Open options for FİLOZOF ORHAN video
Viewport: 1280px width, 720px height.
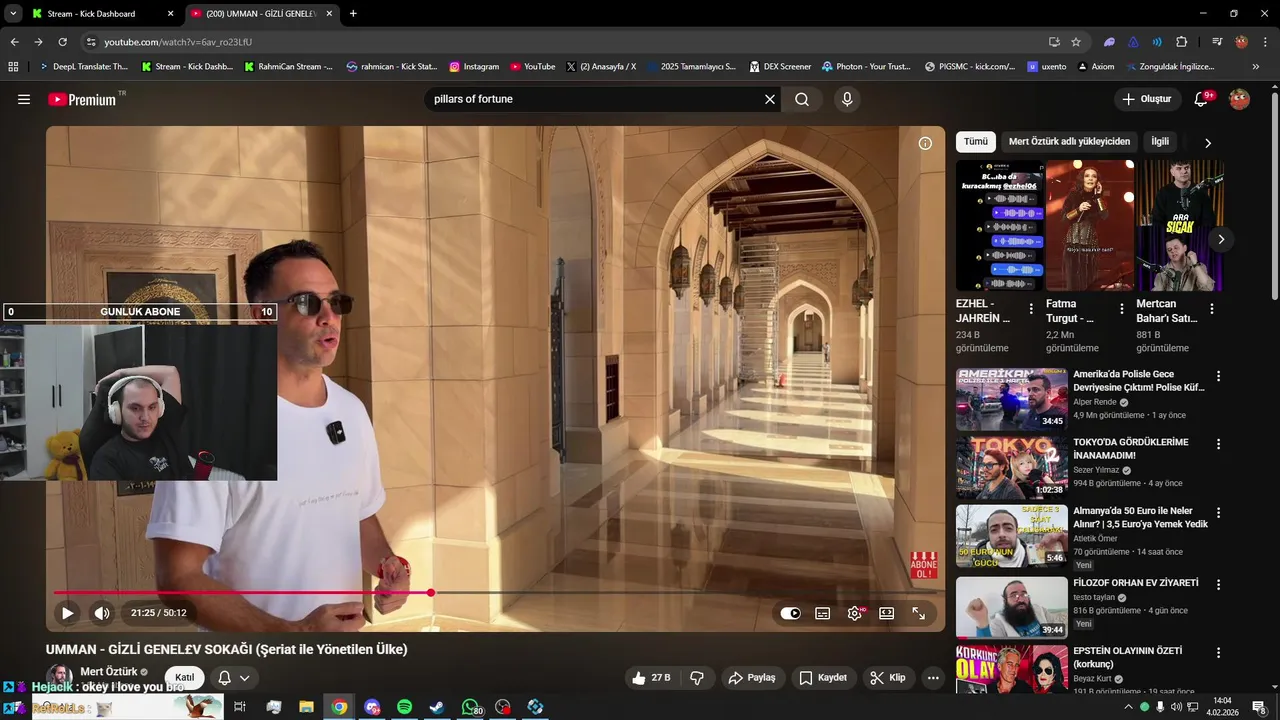pyautogui.click(x=1218, y=583)
